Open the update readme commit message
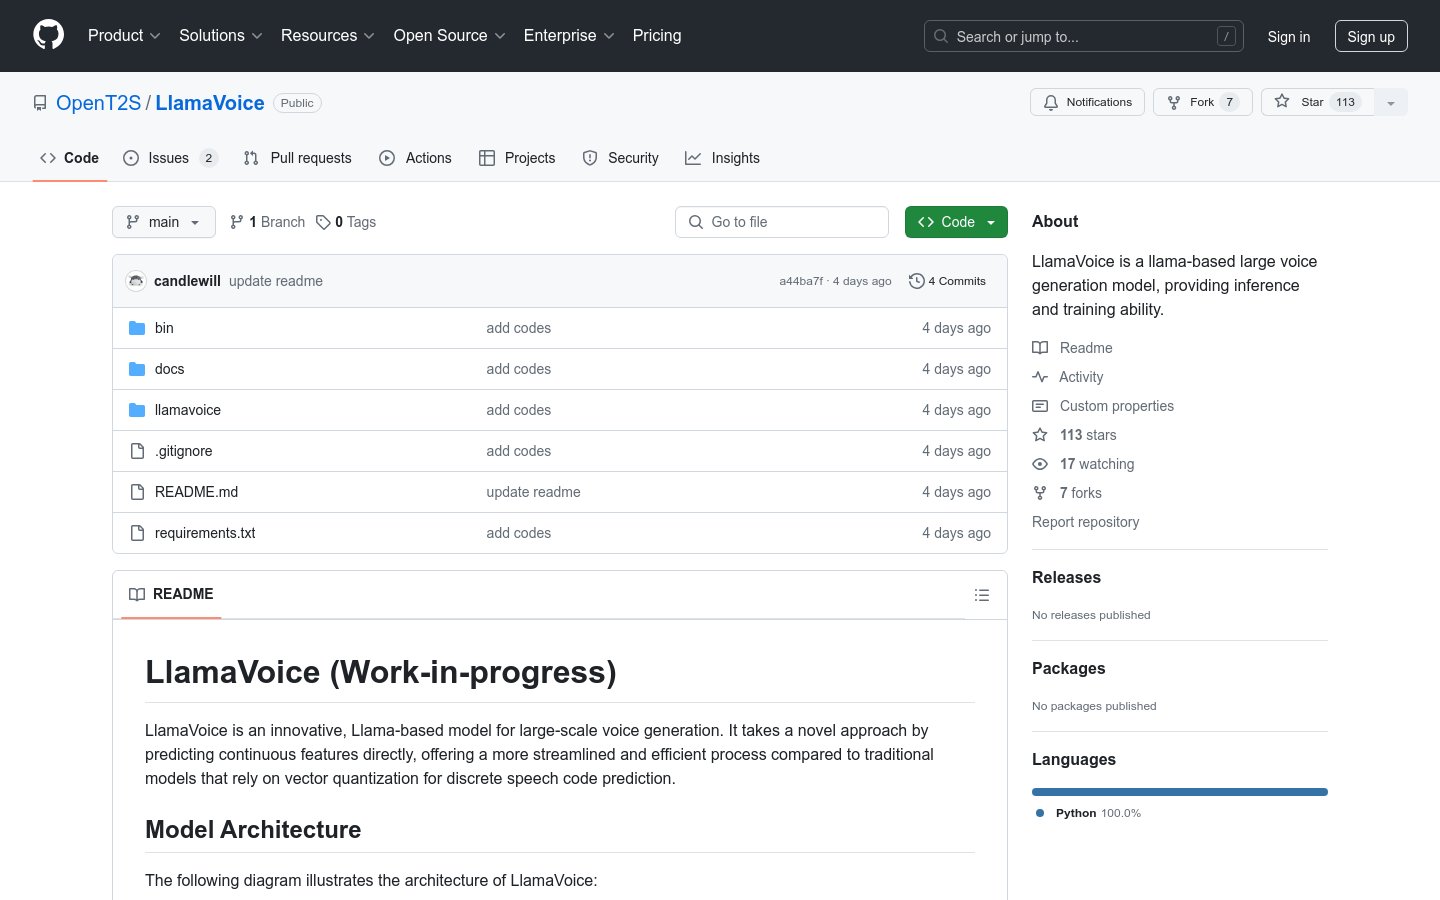Image resolution: width=1440 pixels, height=900 pixels. (276, 281)
